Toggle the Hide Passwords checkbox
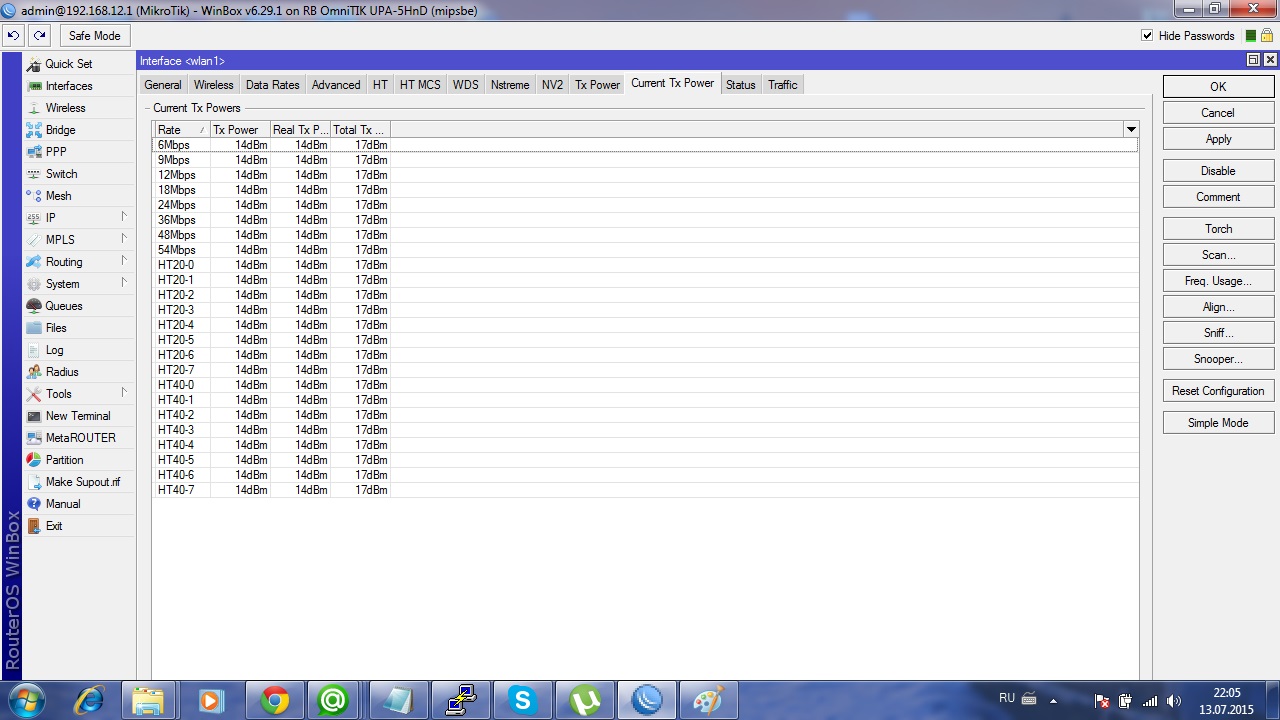 1147,36
